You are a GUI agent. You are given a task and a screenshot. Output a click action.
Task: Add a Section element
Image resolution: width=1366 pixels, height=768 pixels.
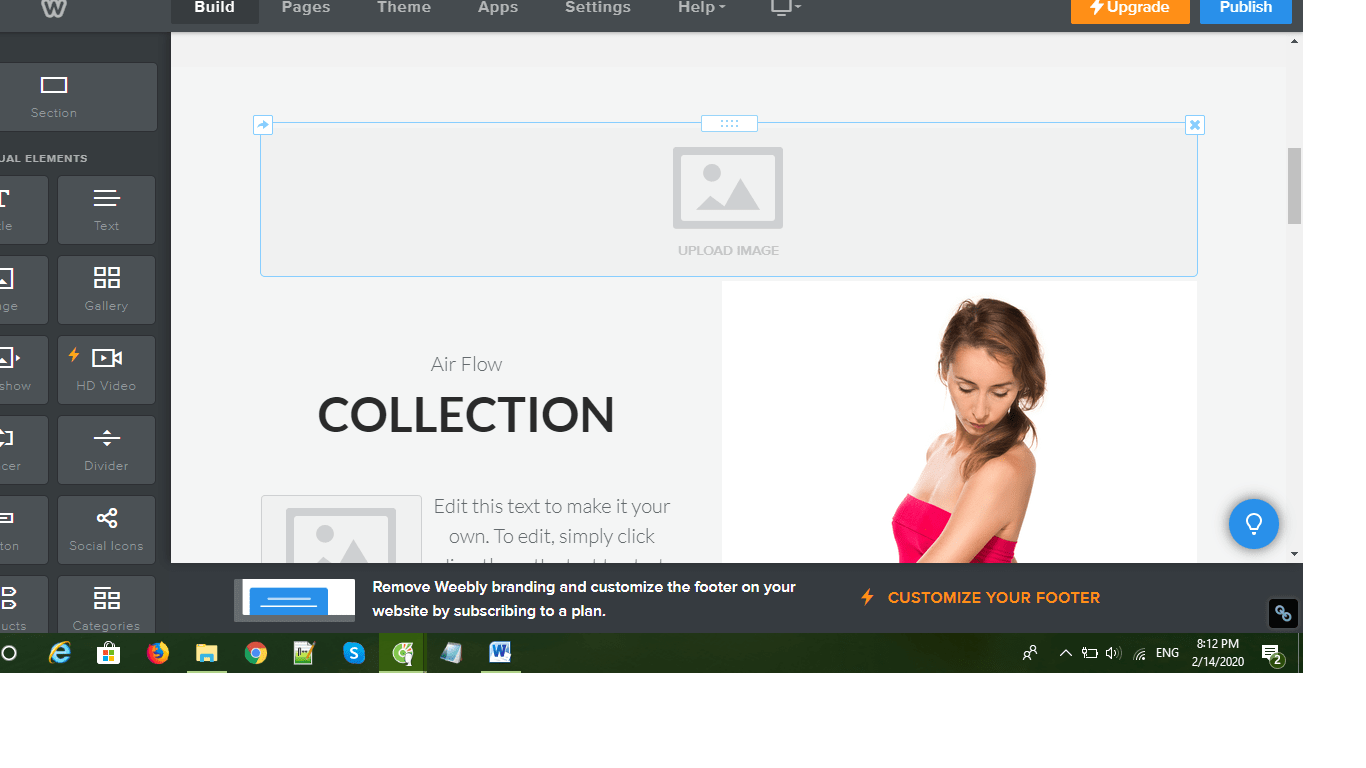pos(53,96)
